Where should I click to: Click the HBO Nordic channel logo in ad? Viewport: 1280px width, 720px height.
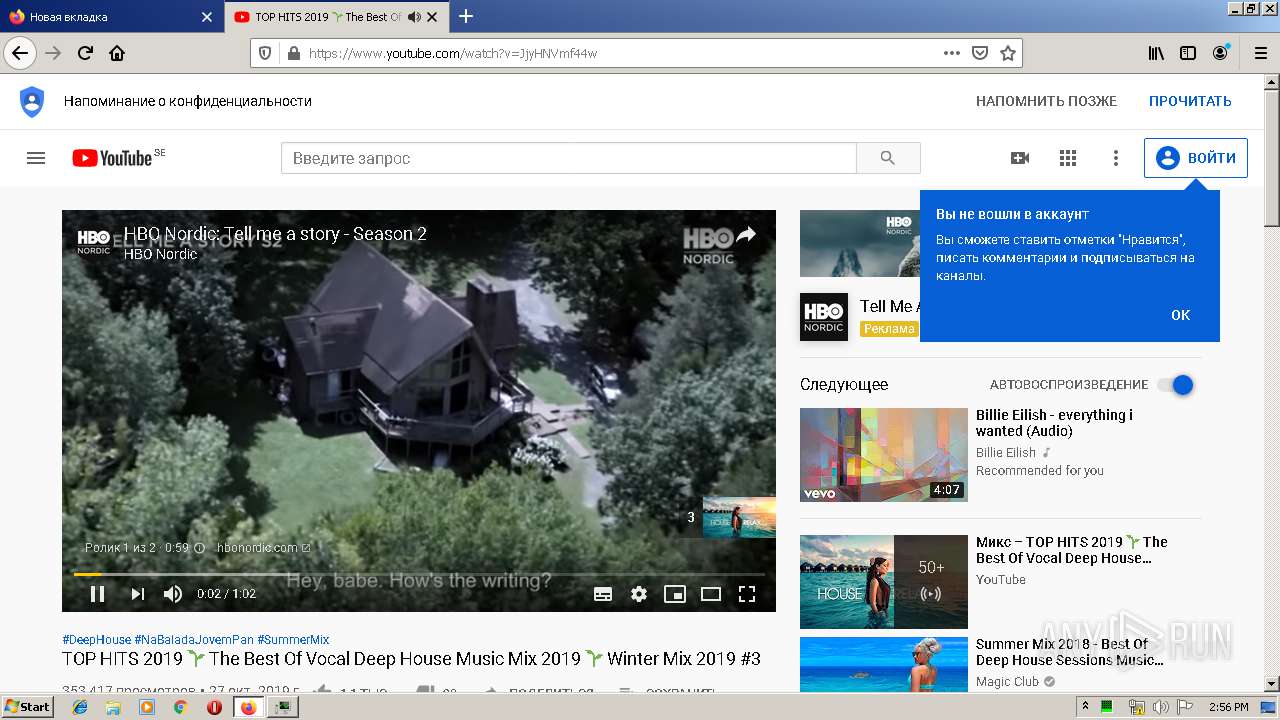pyautogui.click(x=94, y=242)
